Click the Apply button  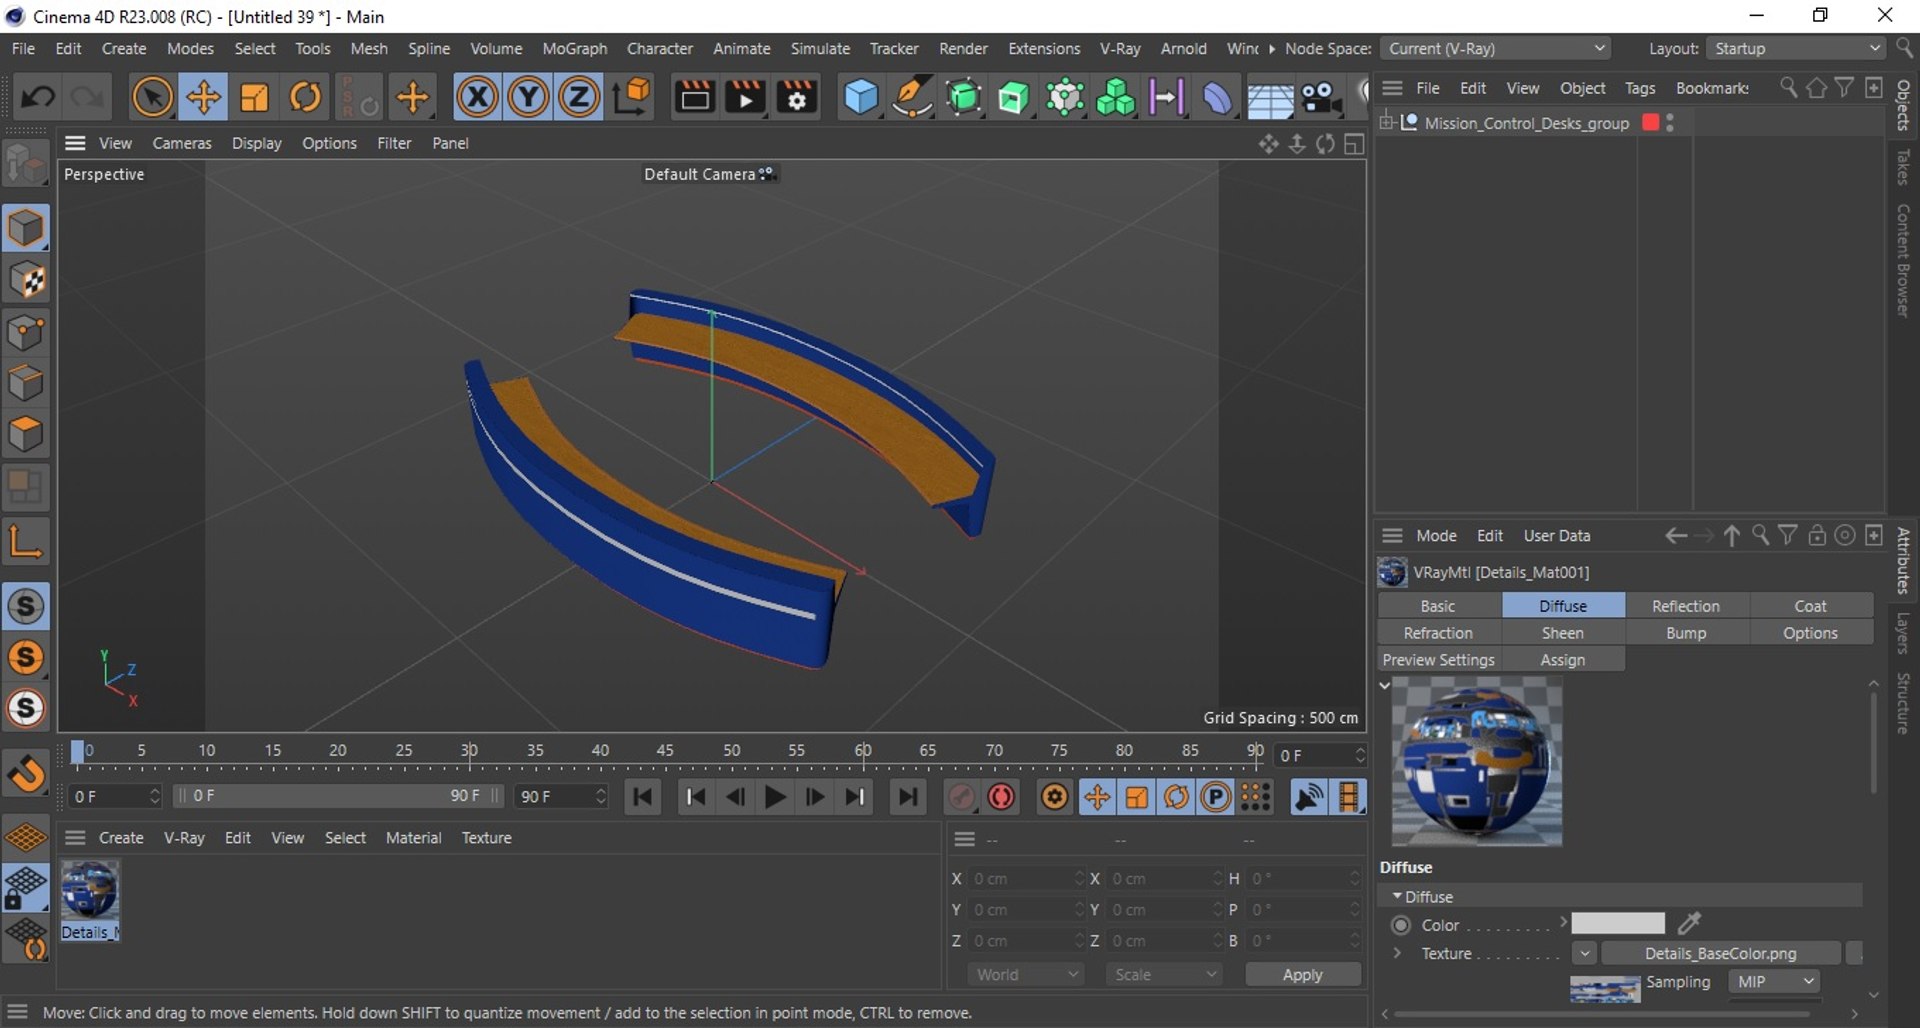(x=1302, y=974)
